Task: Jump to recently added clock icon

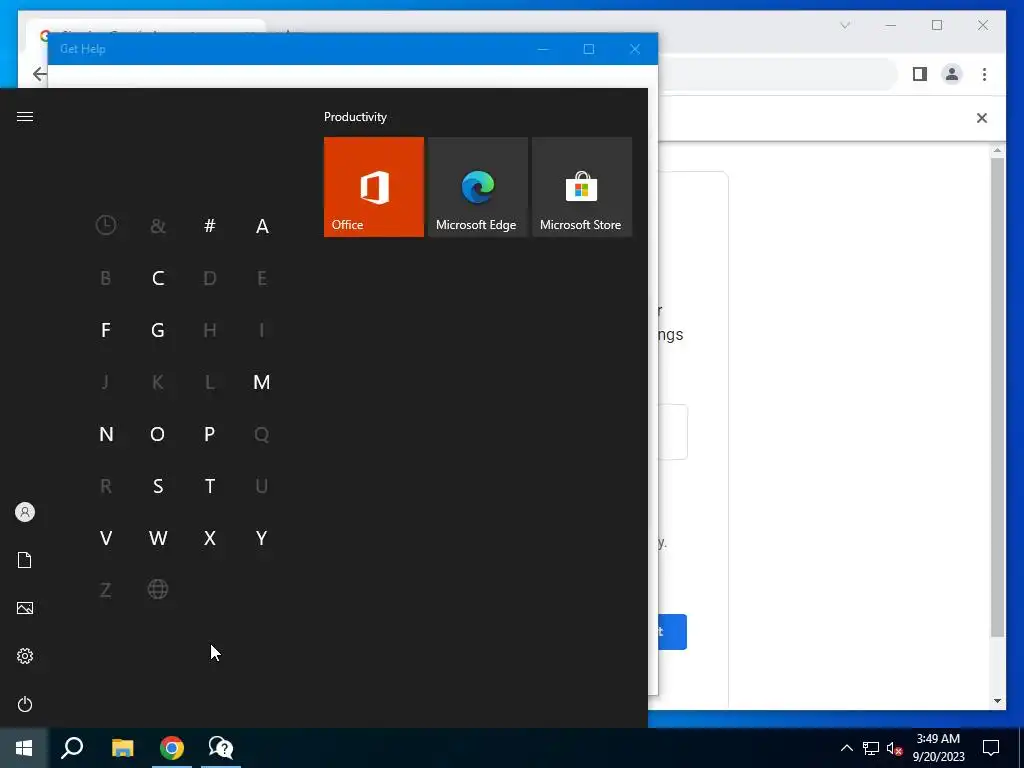Action: pos(106,225)
